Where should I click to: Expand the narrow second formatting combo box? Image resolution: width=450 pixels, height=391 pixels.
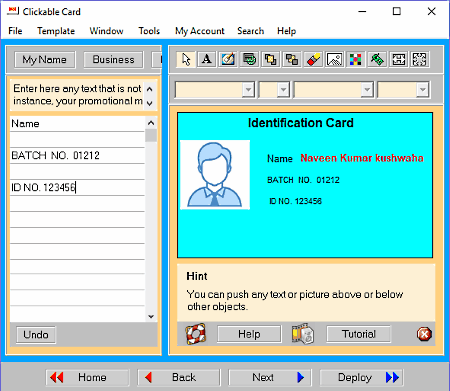click(283, 90)
